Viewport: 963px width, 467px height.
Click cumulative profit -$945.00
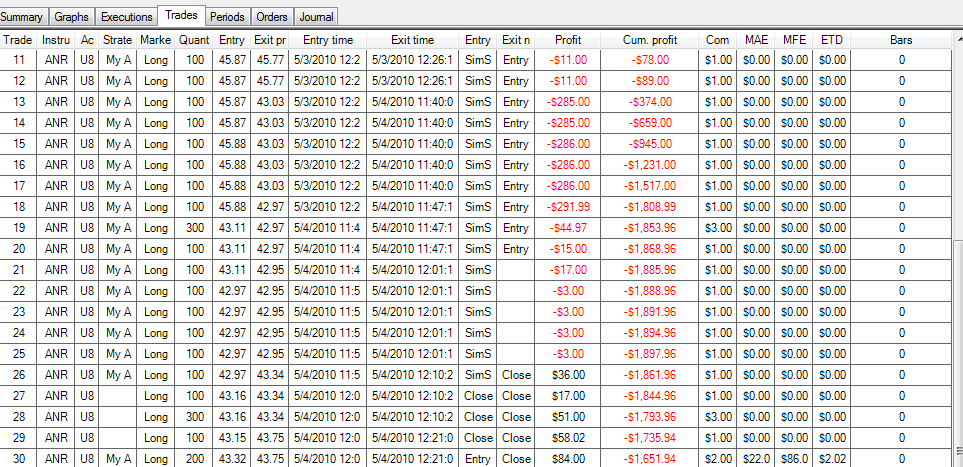(650, 144)
